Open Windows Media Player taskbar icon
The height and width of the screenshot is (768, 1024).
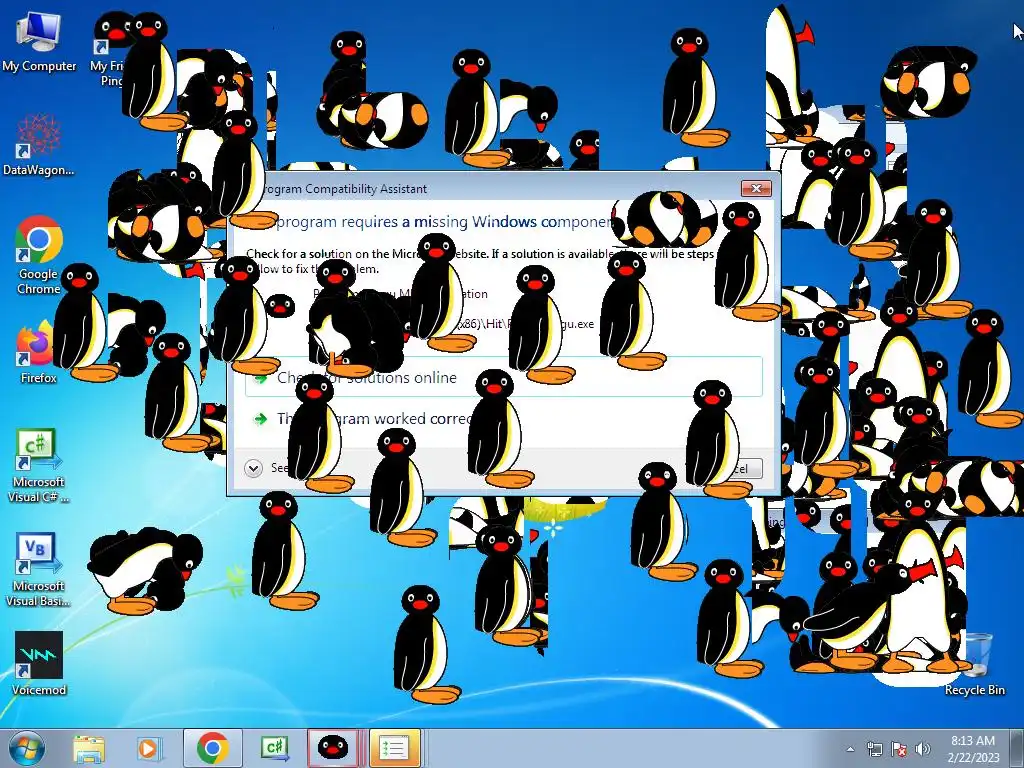[148, 748]
